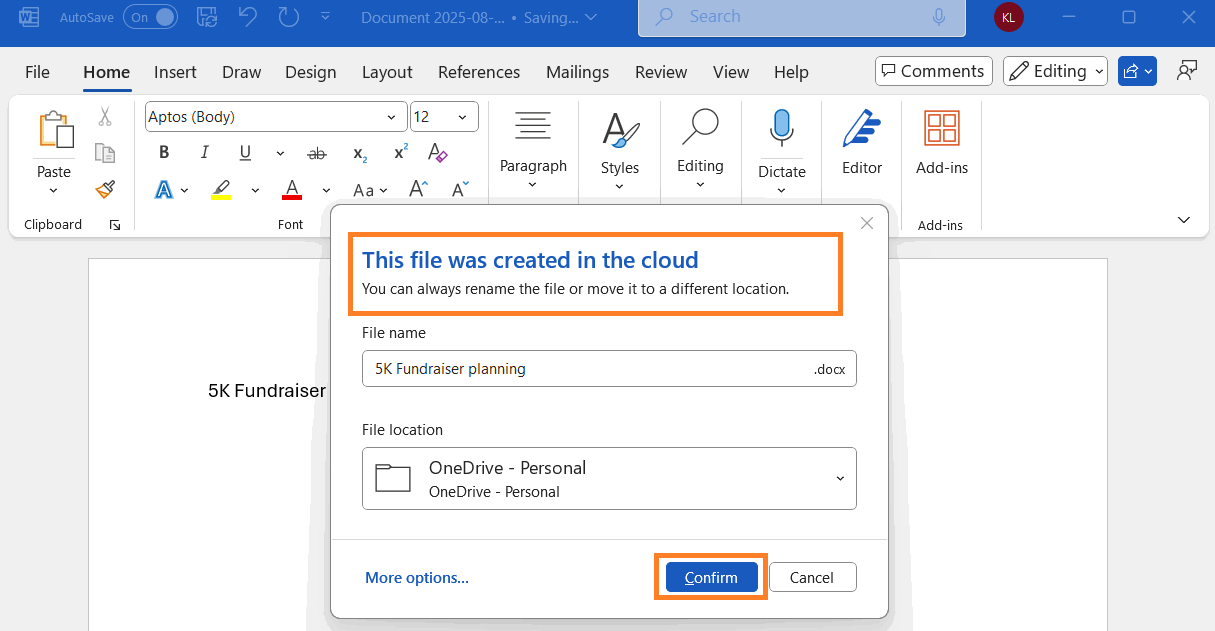Open the Editing mode dropdown
Screen dimensions: 1215x631
coord(1056,71)
